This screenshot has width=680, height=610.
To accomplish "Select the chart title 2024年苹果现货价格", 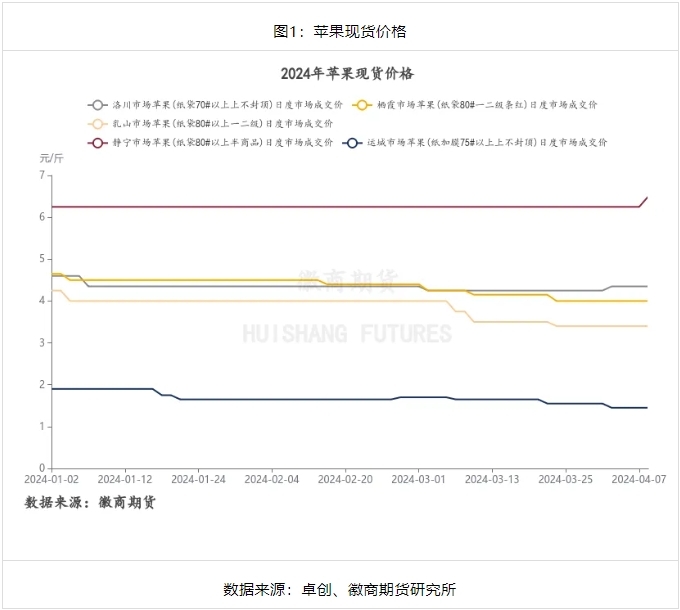I will 347,74.
